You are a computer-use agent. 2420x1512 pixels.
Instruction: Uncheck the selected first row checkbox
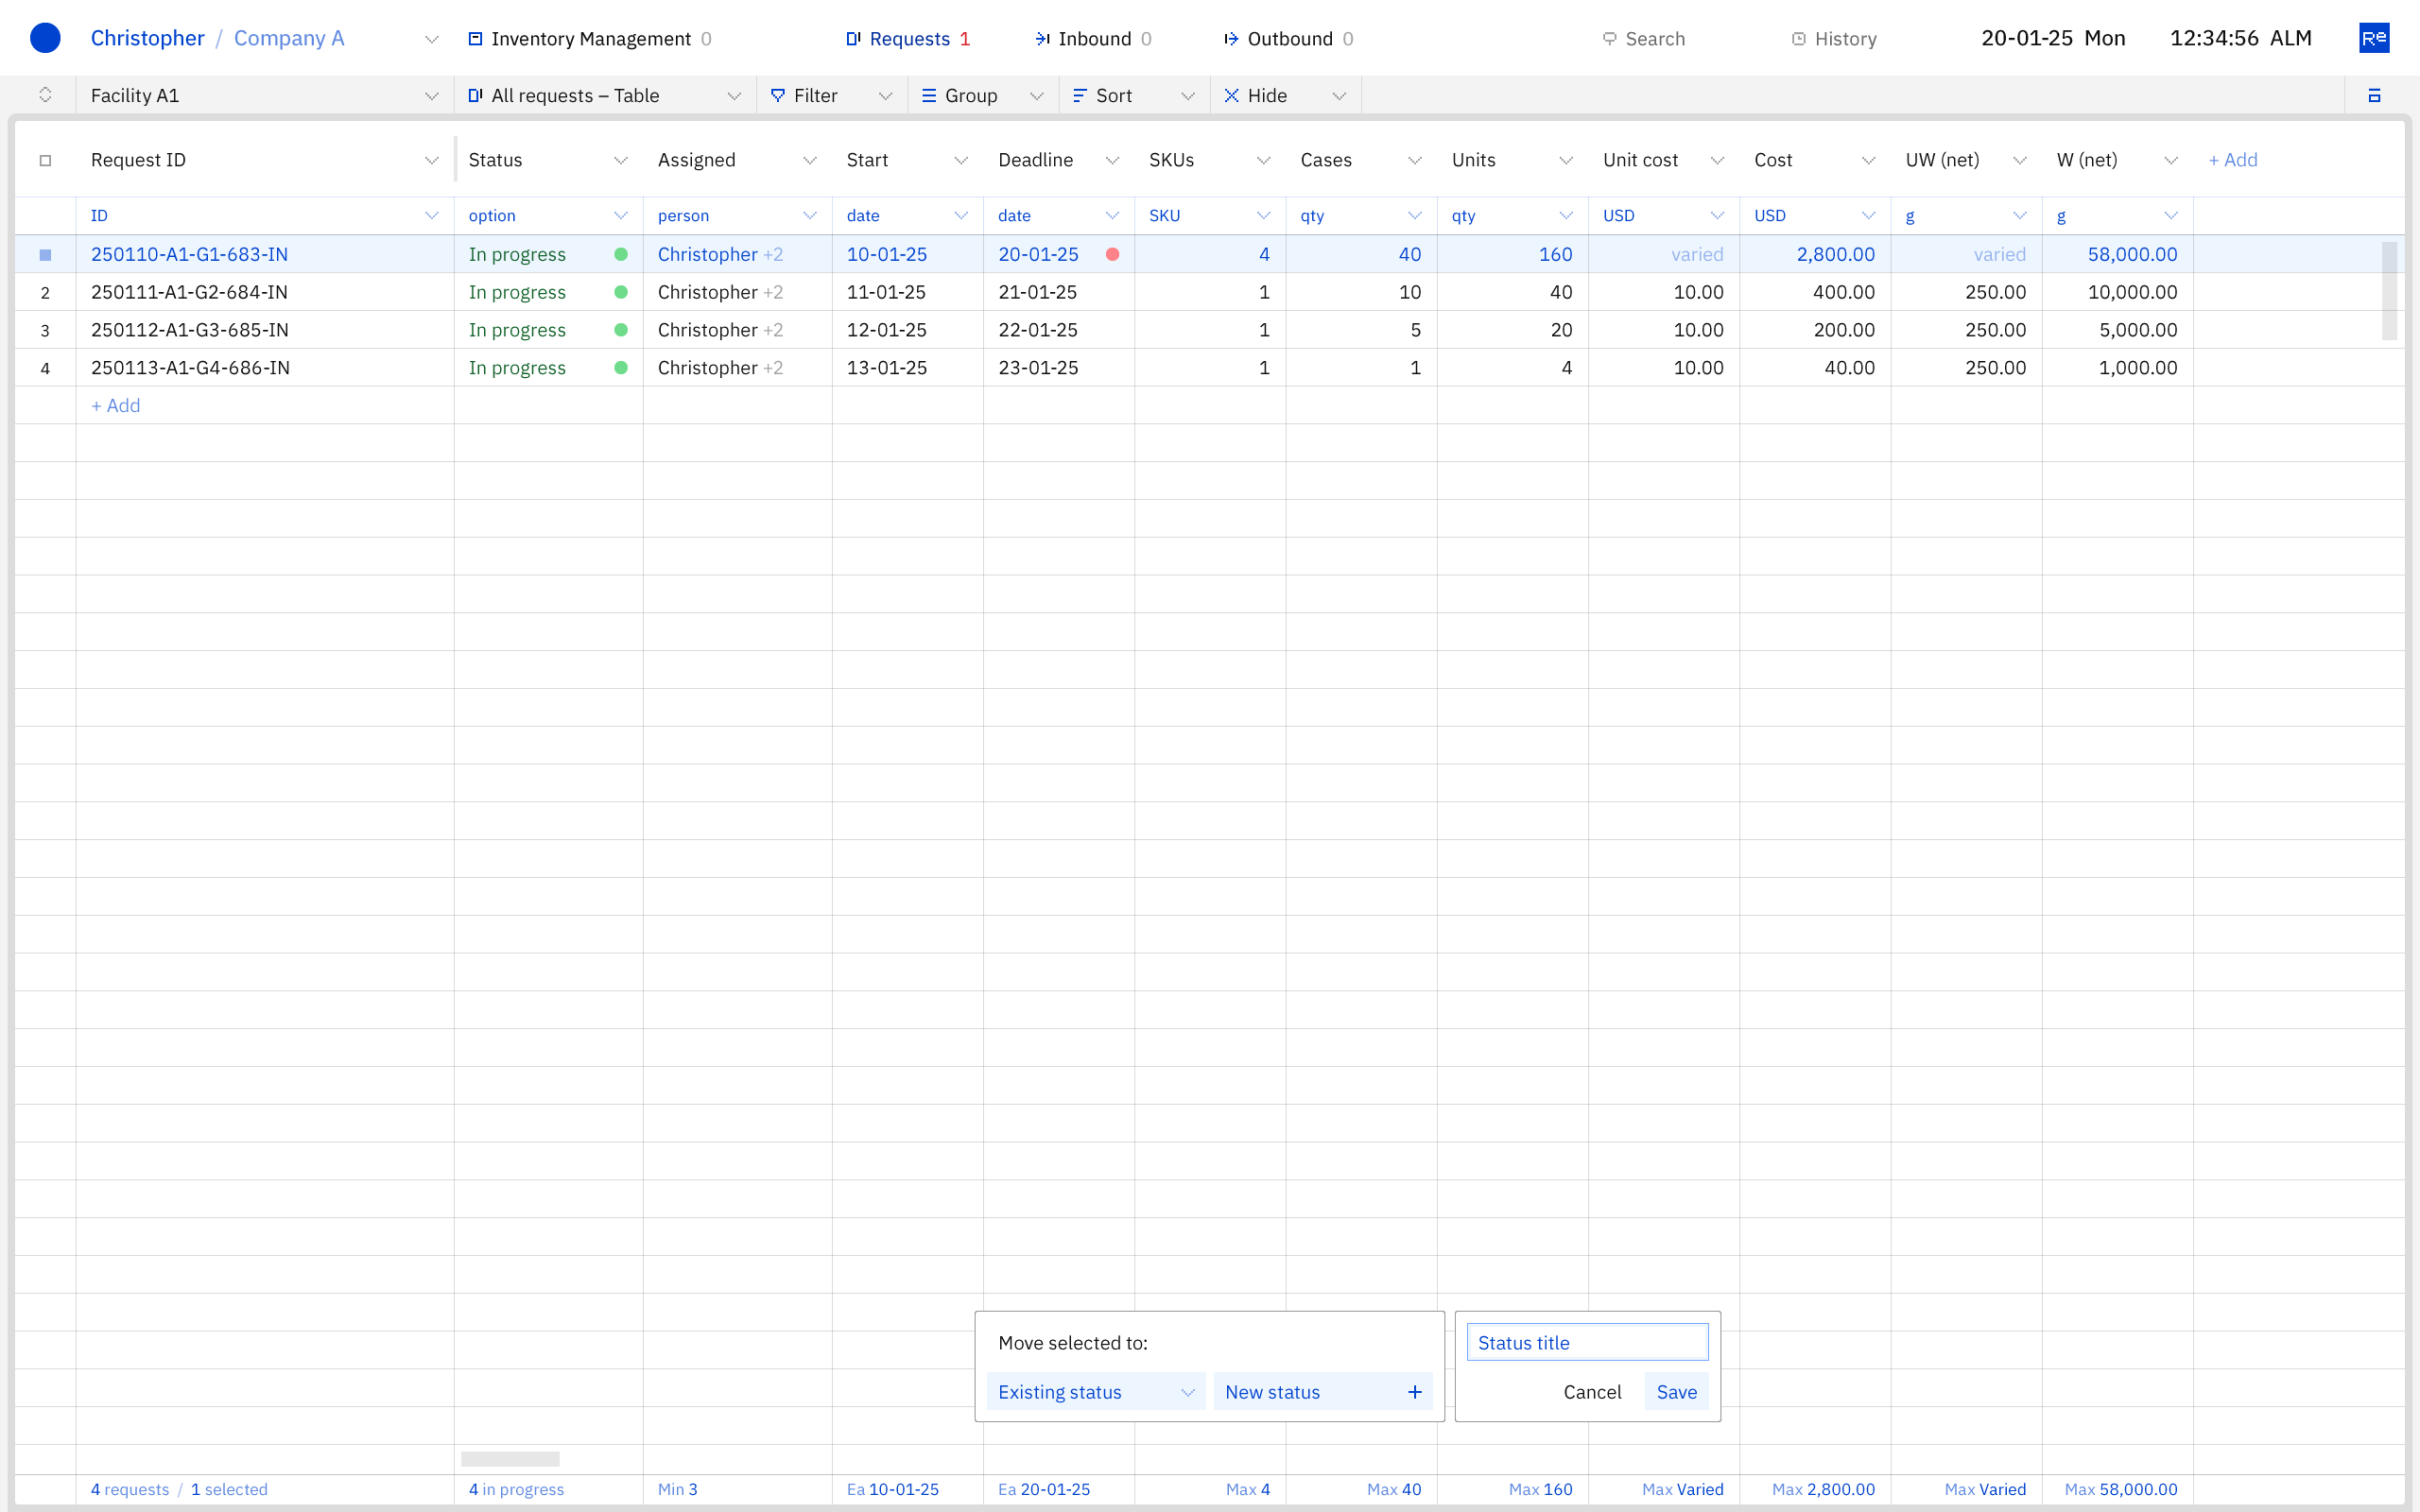[x=45, y=255]
